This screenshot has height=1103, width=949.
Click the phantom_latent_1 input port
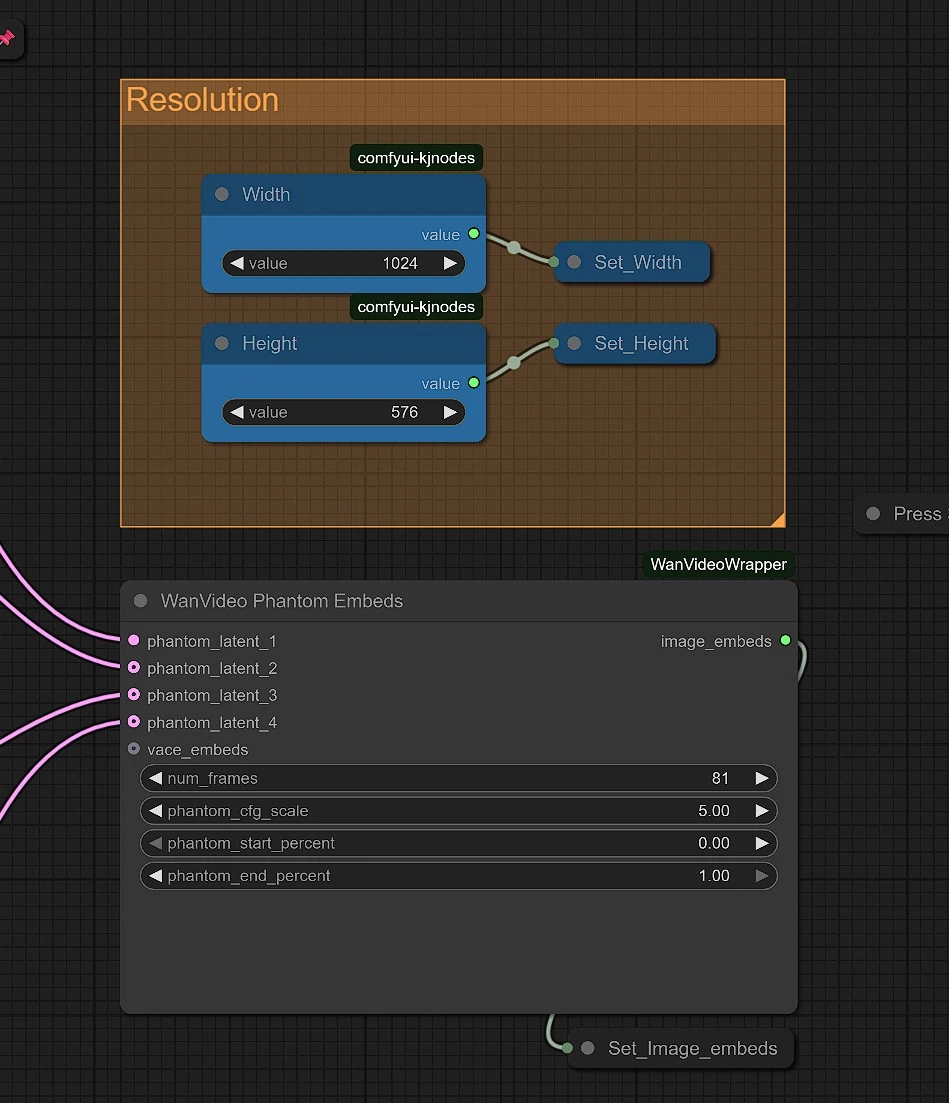click(x=134, y=641)
